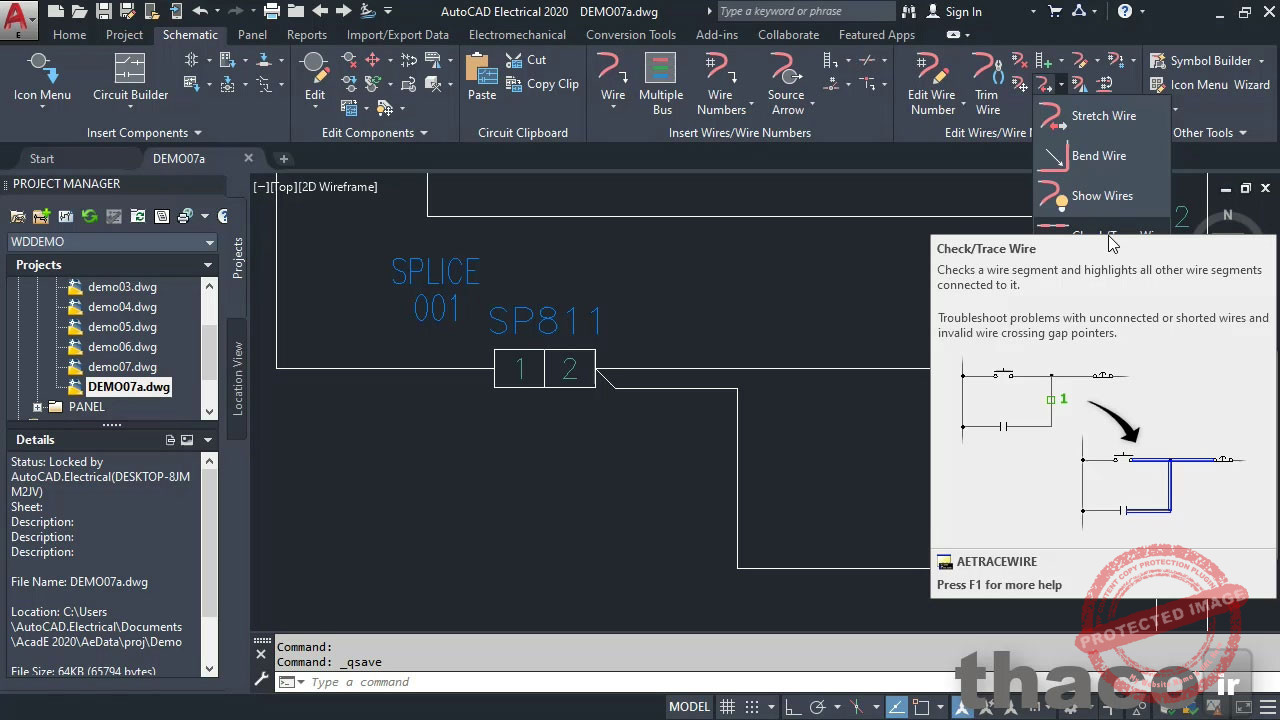Select the Trim Wire tool
This screenshot has width=1280, height=720.
click(987, 83)
